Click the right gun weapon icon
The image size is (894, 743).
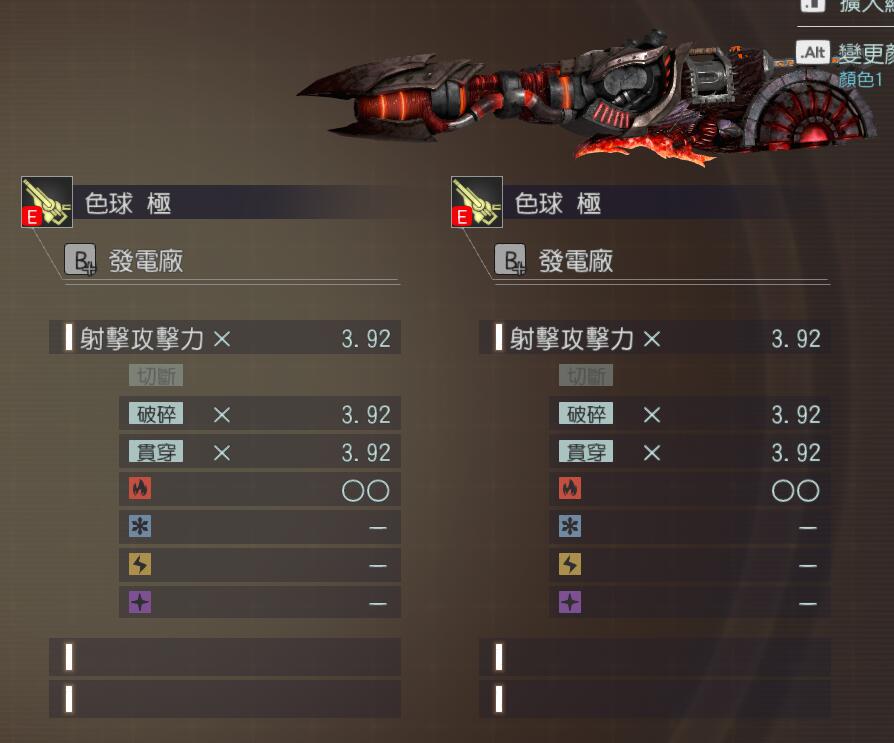[477, 202]
